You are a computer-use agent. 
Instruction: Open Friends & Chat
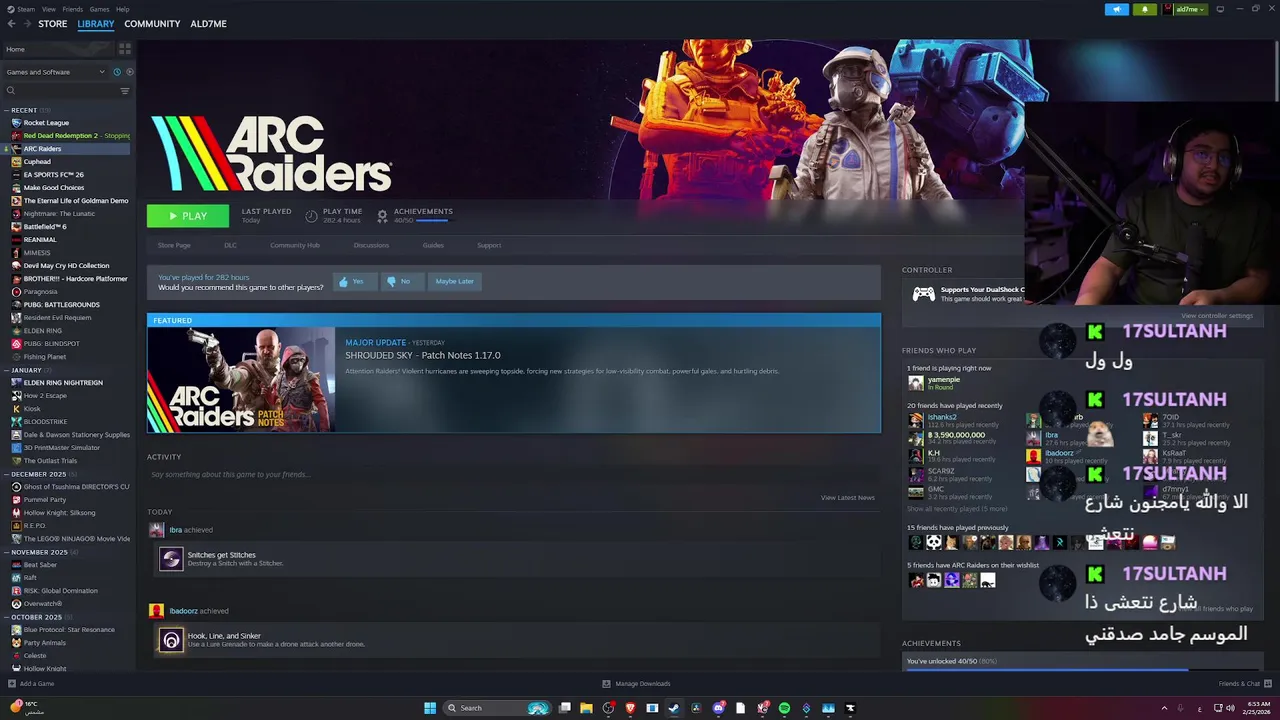coord(1243,684)
